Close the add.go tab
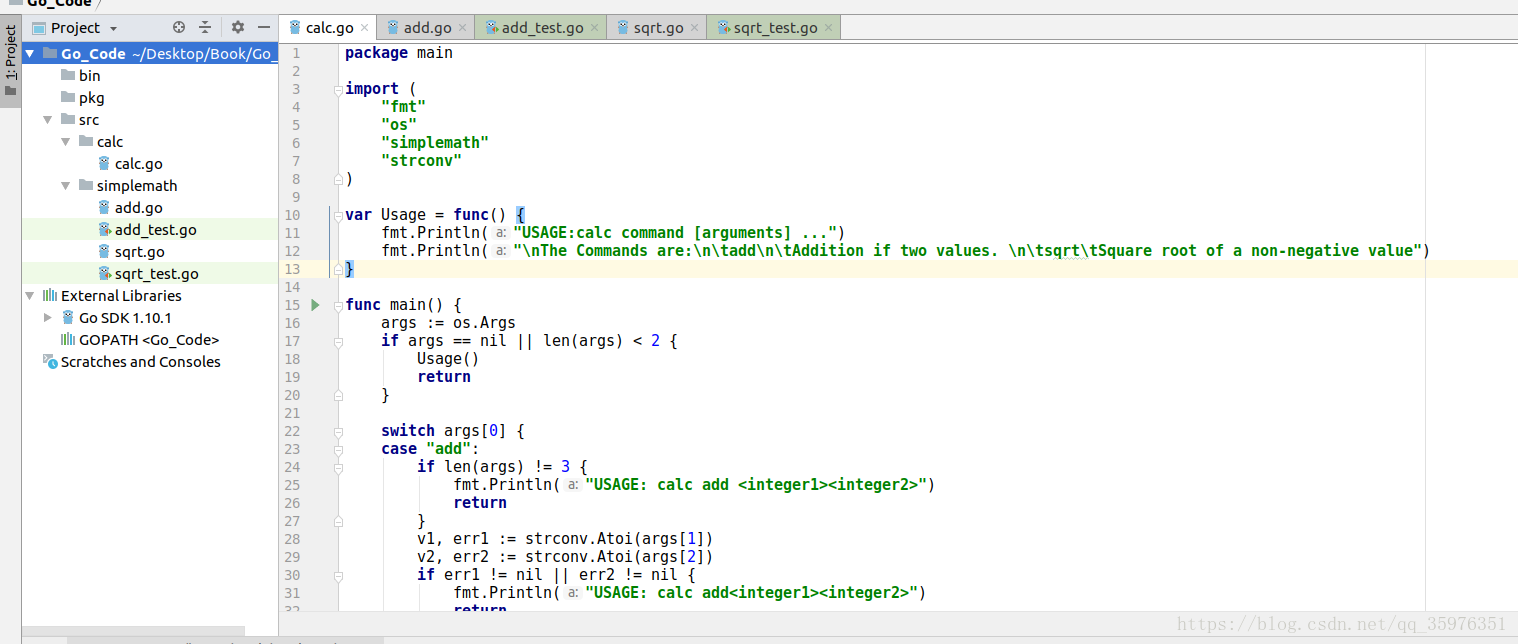1518x644 pixels. coord(462,28)
